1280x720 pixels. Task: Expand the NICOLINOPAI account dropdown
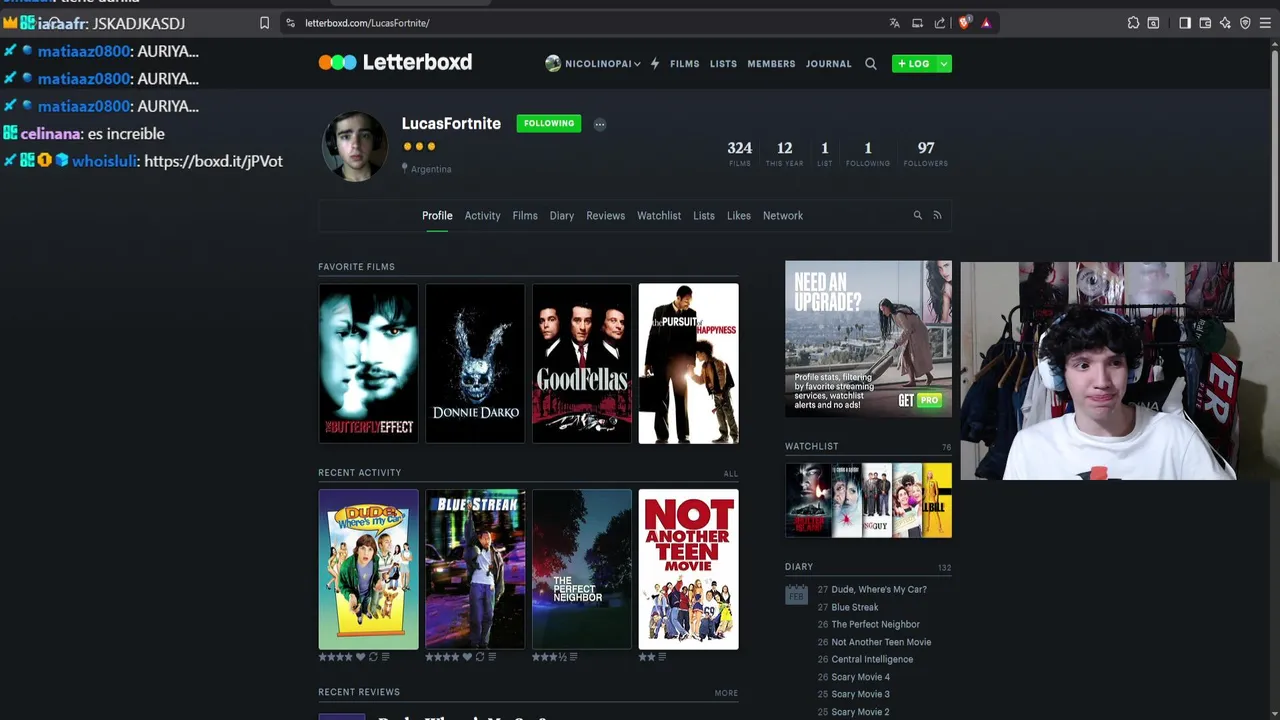(x=593, y=63)
